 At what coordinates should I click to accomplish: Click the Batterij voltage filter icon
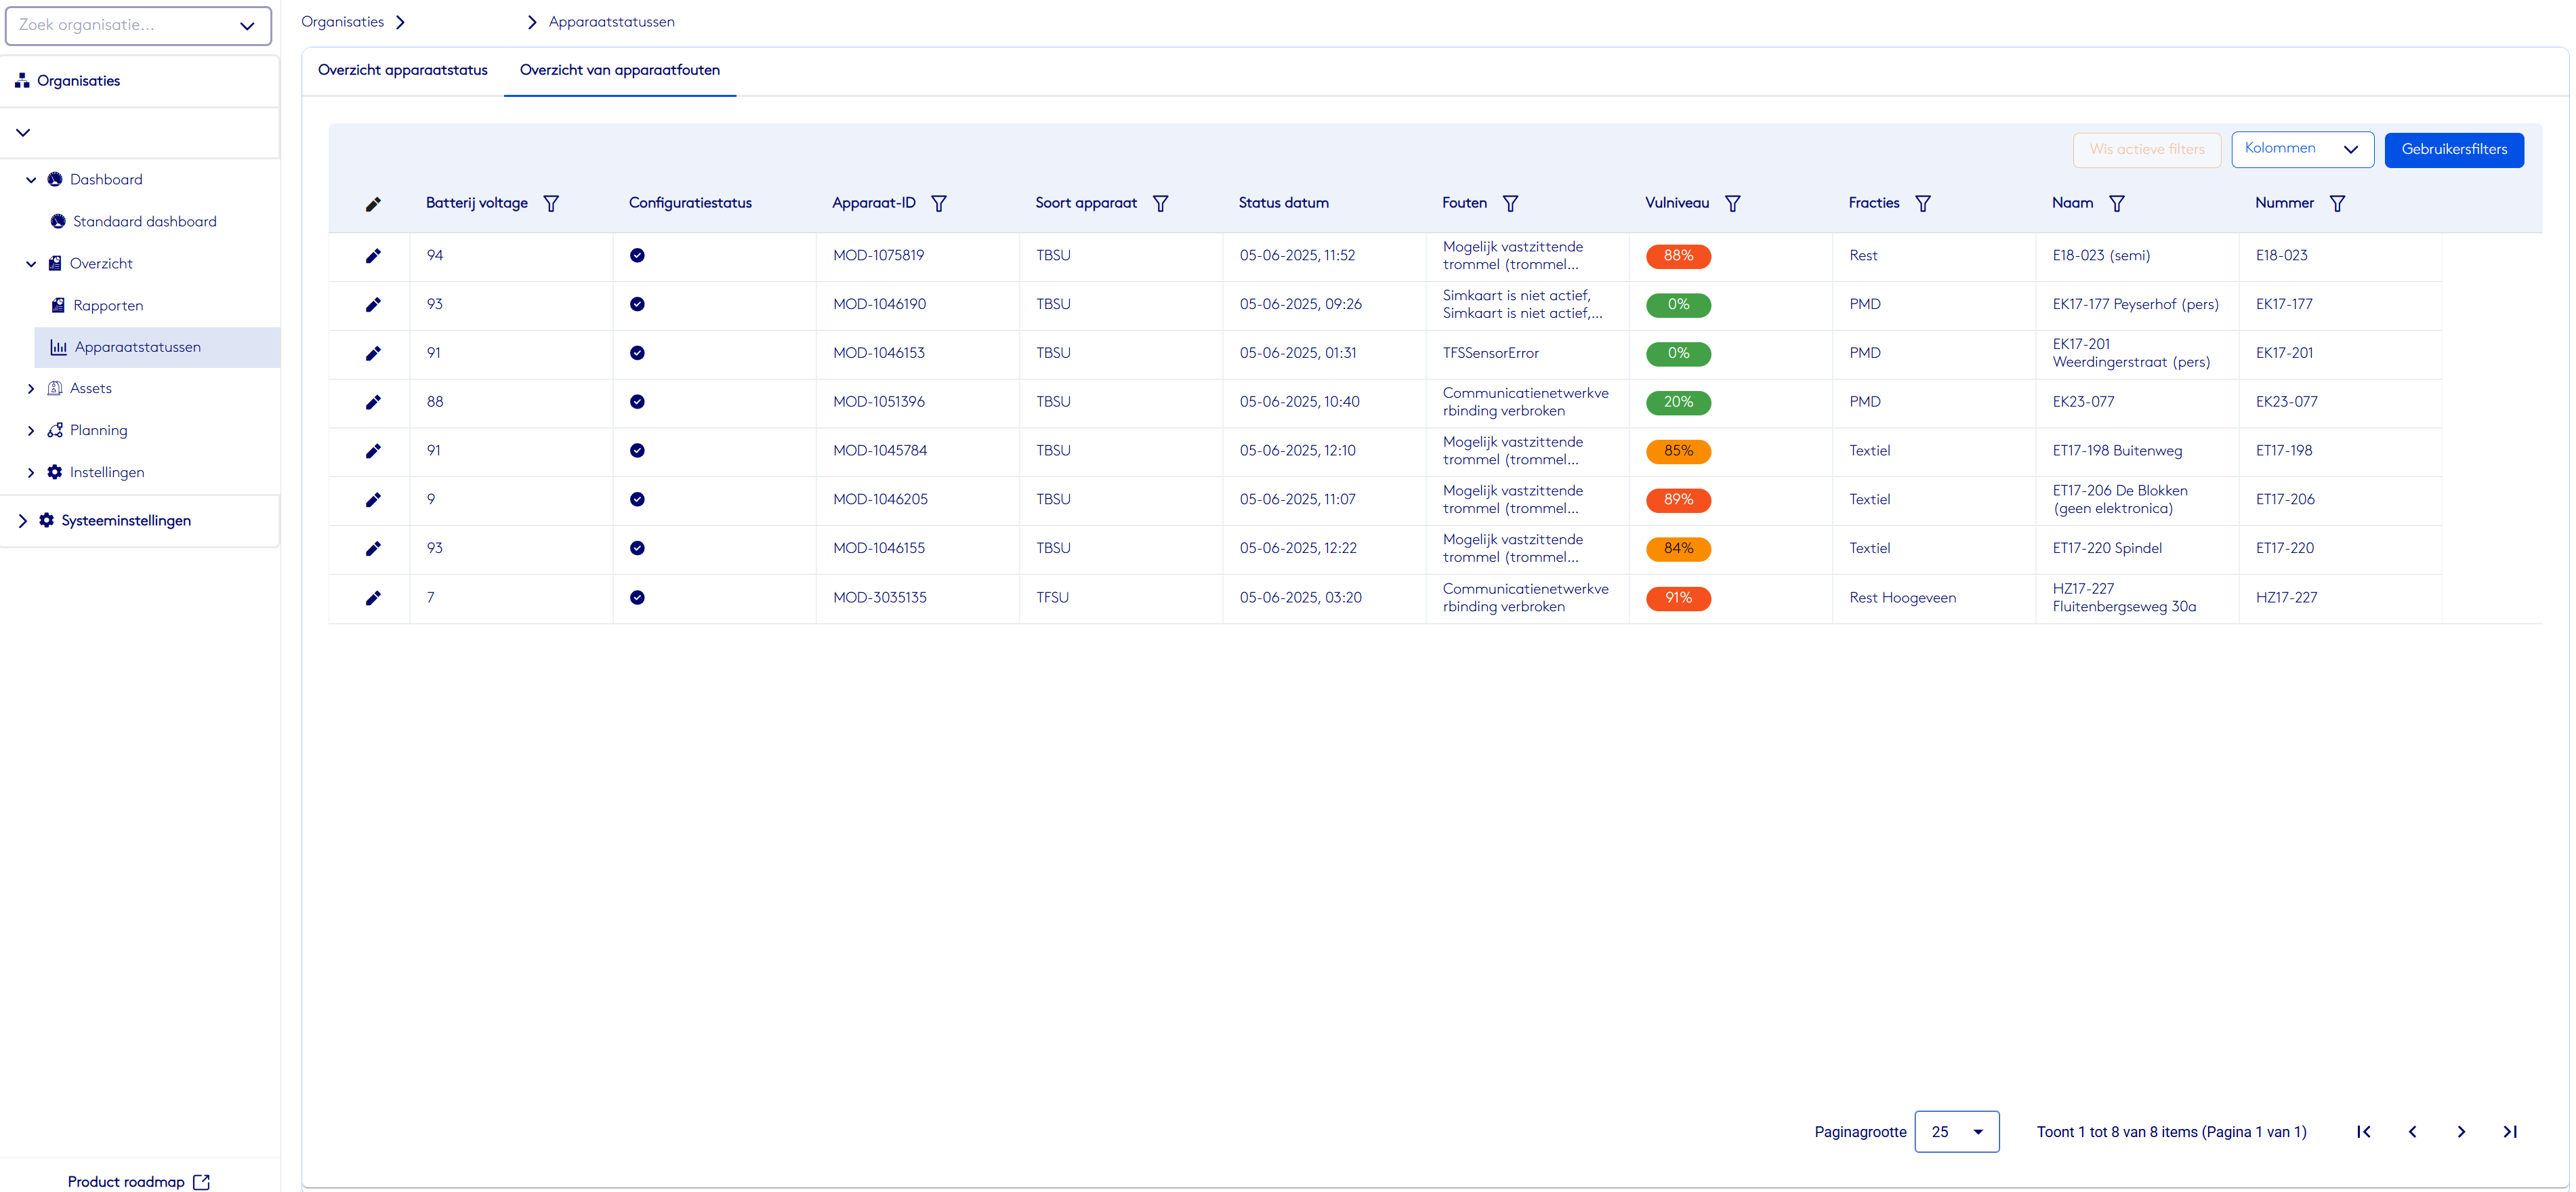coord(551,203)
